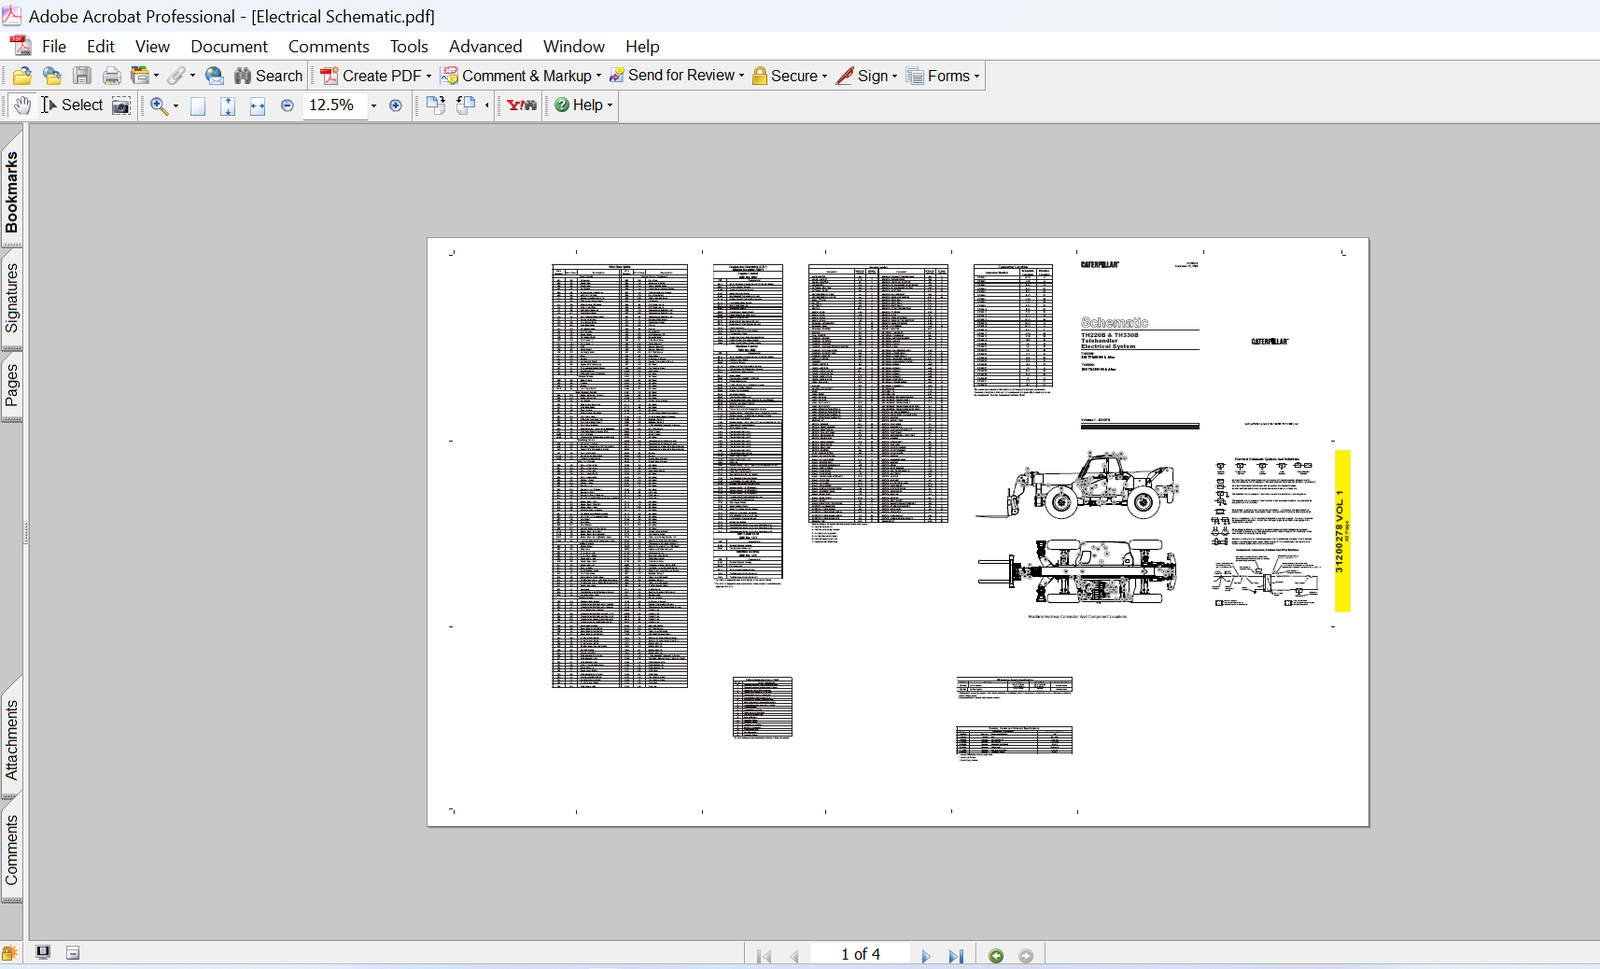Rotate the page clockwise

click(x=435, y=105)
